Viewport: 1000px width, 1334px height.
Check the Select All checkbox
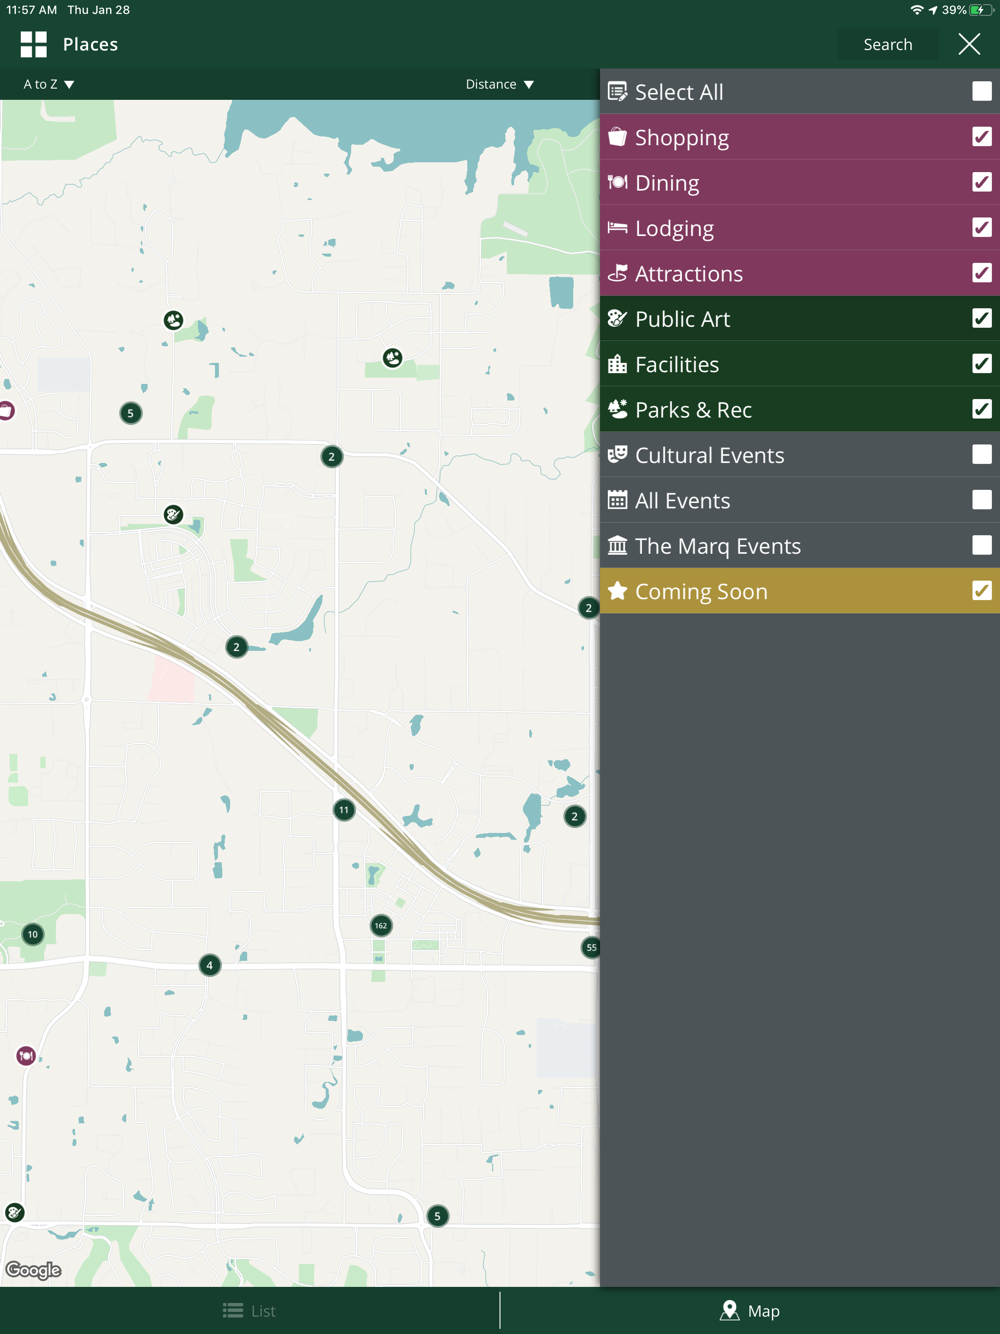(982, 91)
